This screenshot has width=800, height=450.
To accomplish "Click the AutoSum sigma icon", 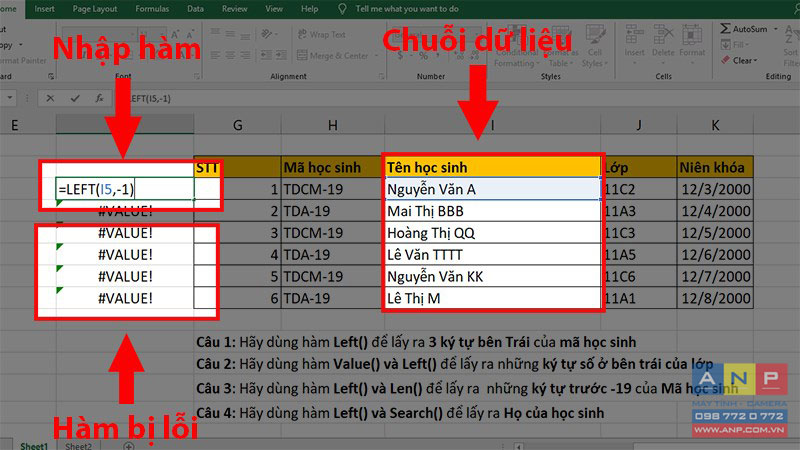I will pyautogui.click(x=725, y=29).
